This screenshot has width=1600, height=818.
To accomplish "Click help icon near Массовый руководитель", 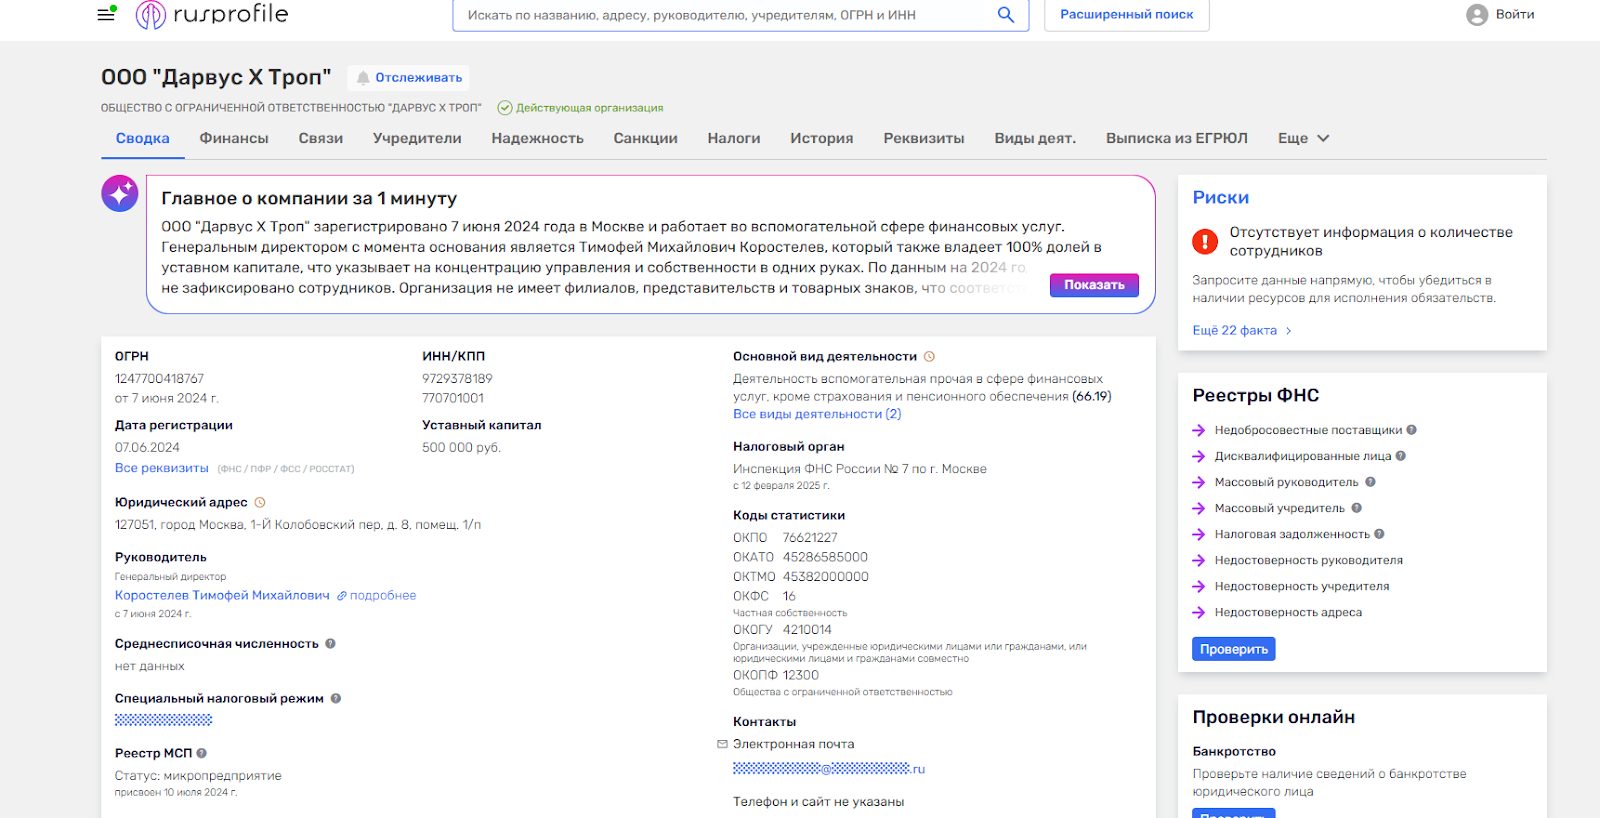I will [x=1370, y=482].
